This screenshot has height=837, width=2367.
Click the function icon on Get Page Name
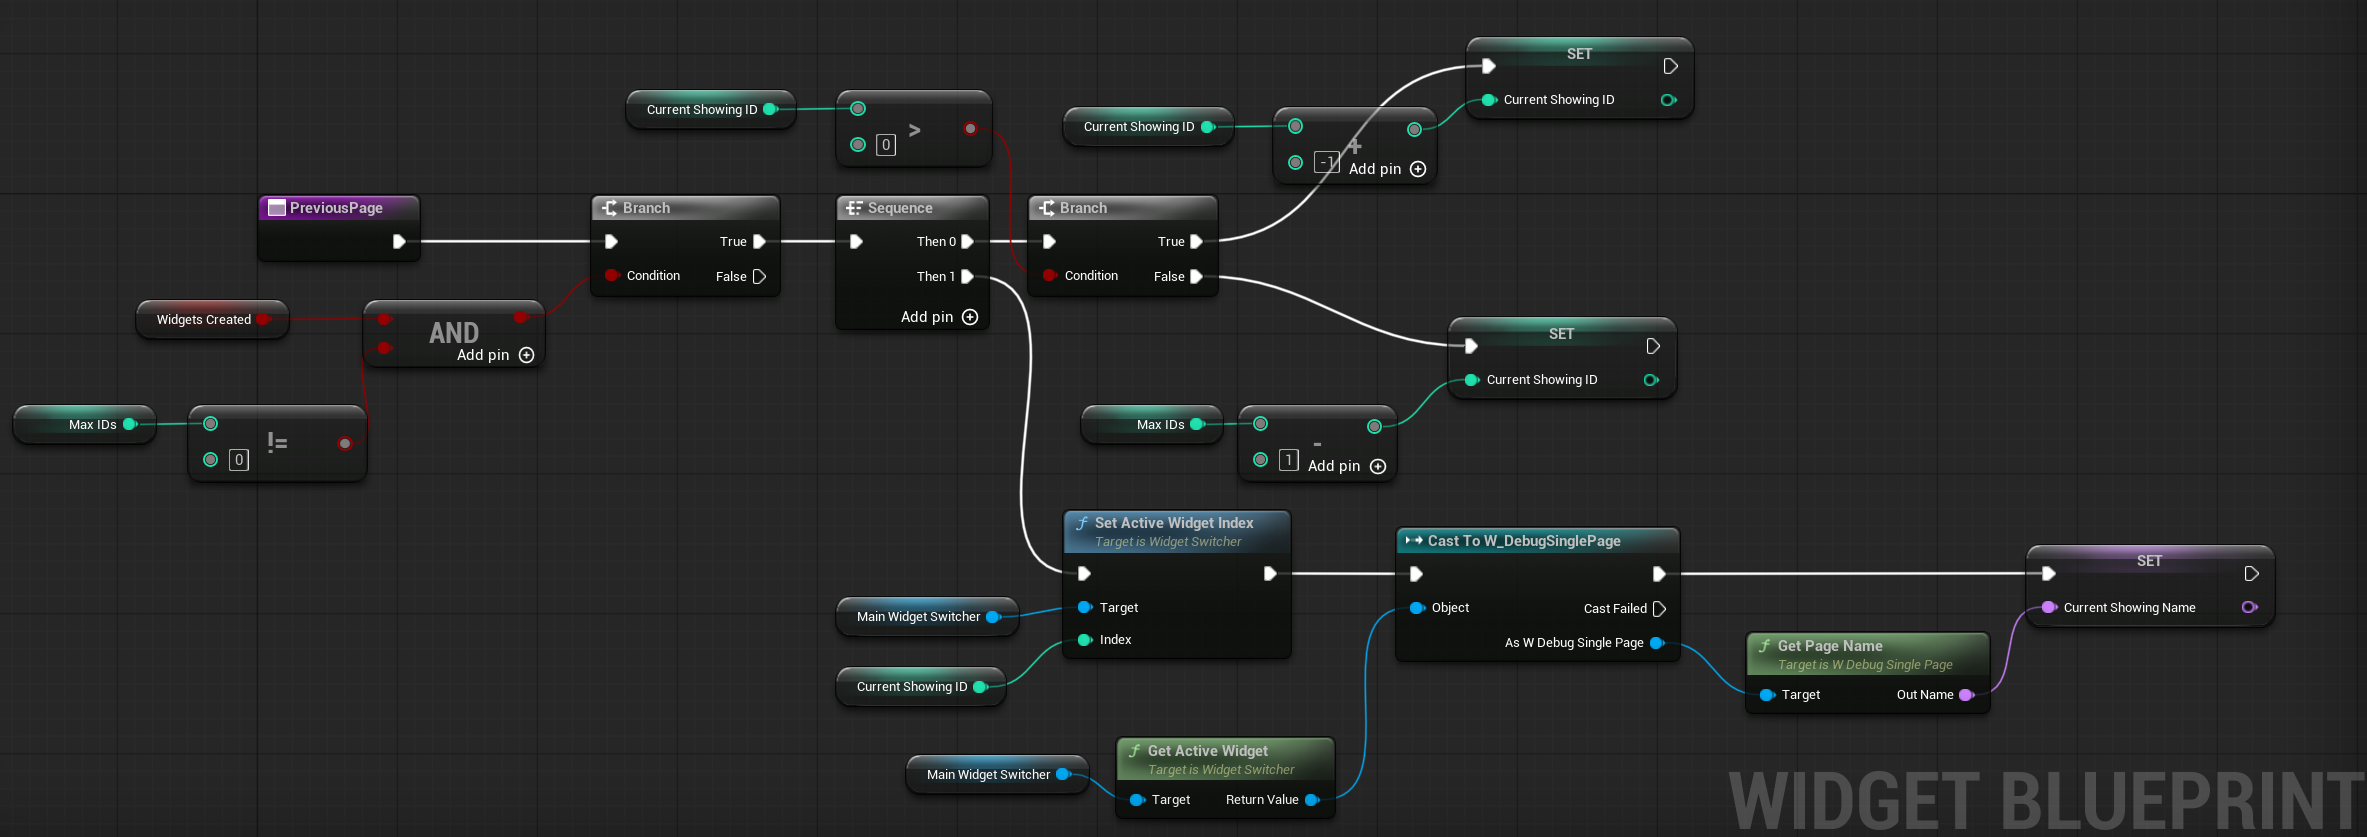[1764, 646]
